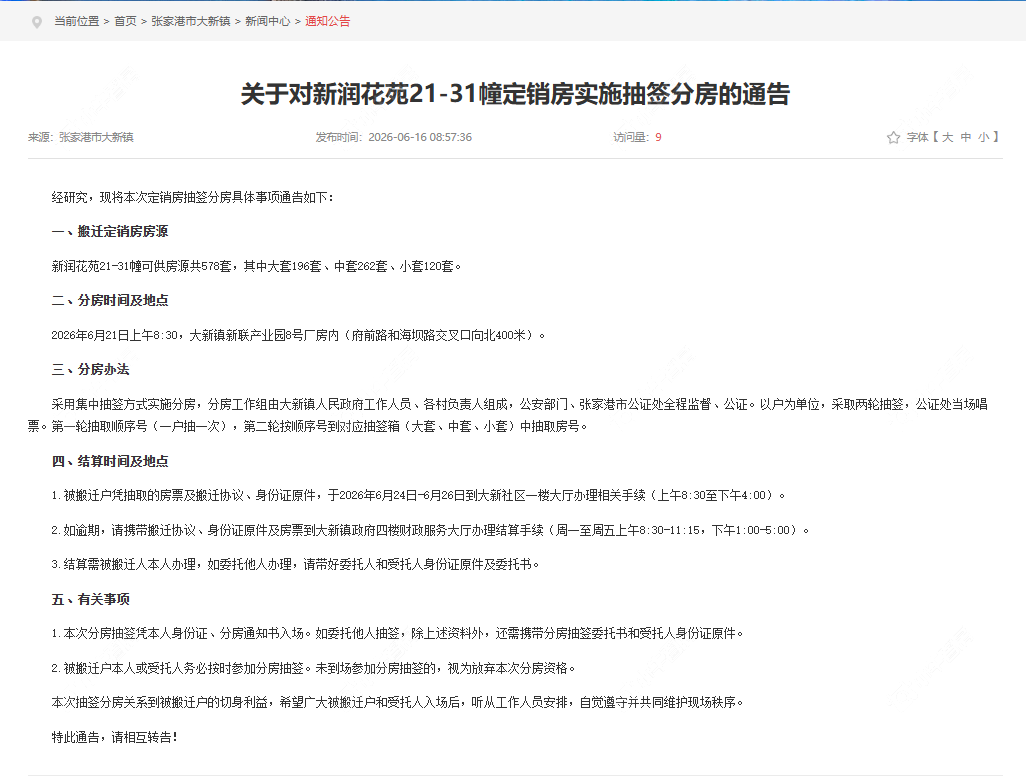This screenshot has height=777, width=1026.
Task: Click source text 来源: 张家港市大新镇
Action: tap(80, 137)
